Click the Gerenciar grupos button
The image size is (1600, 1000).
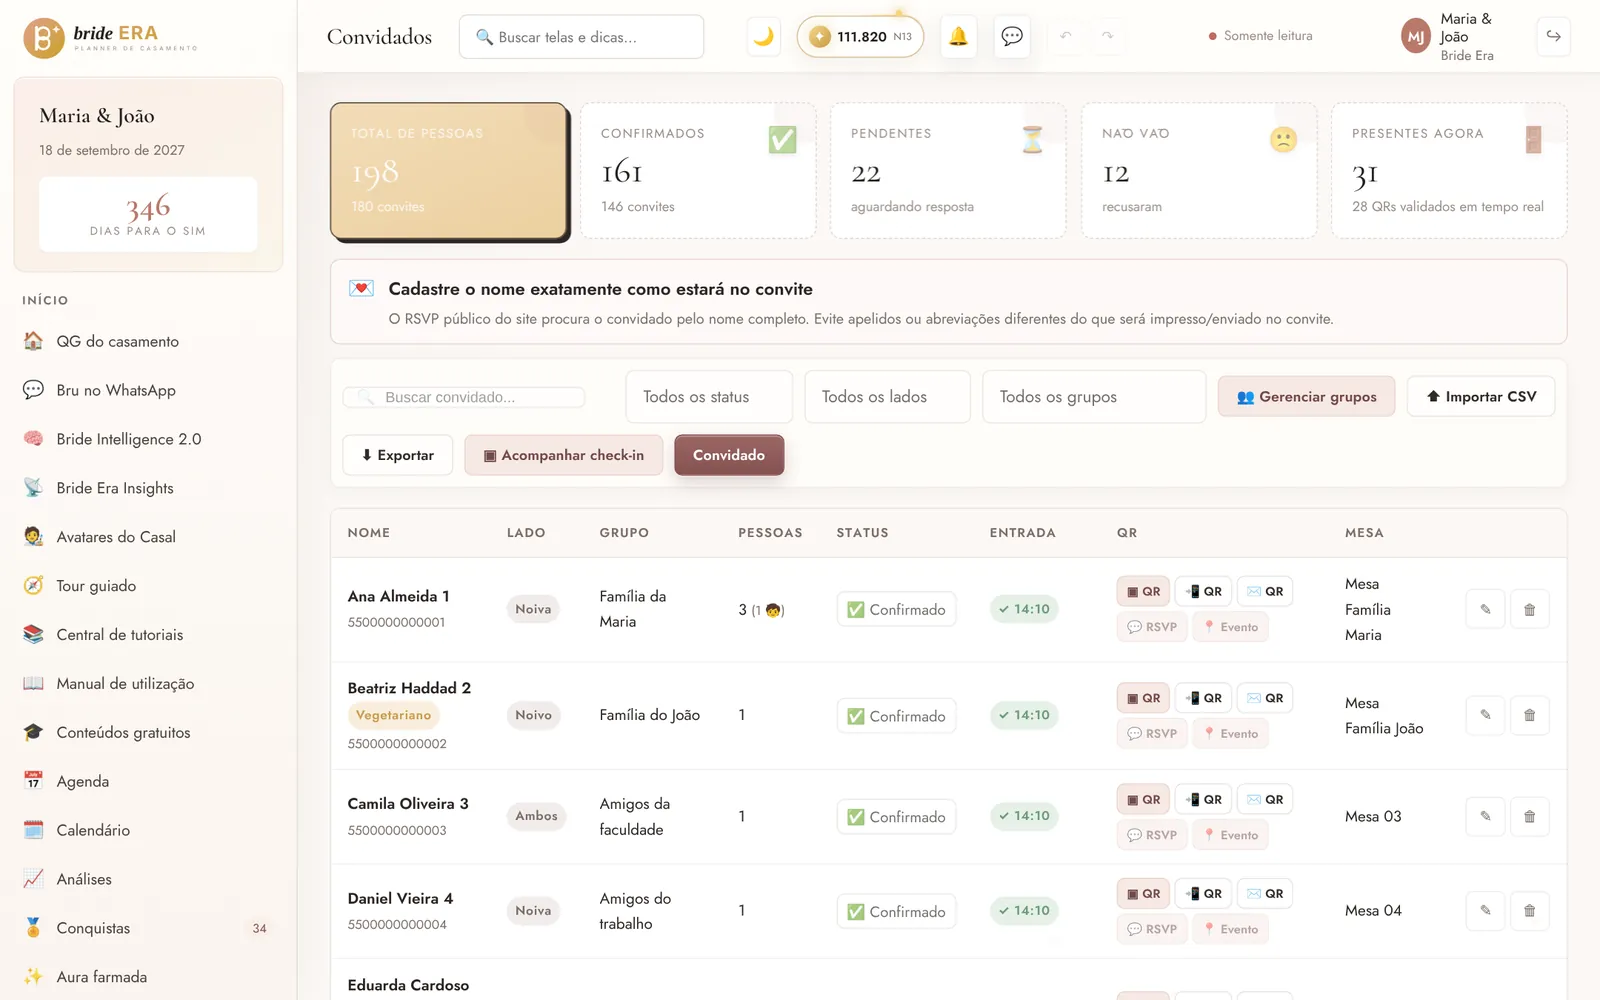point(1306,397)
